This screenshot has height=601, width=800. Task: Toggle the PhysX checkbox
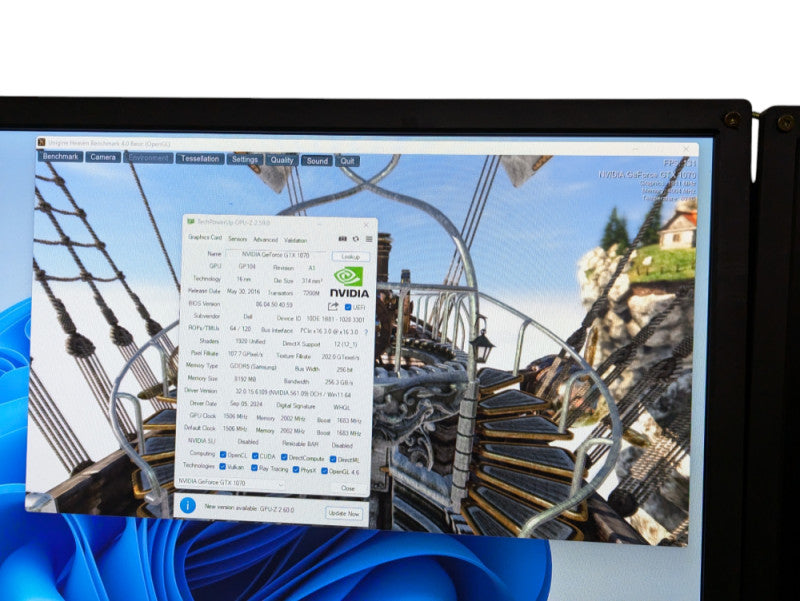[296, 469]
